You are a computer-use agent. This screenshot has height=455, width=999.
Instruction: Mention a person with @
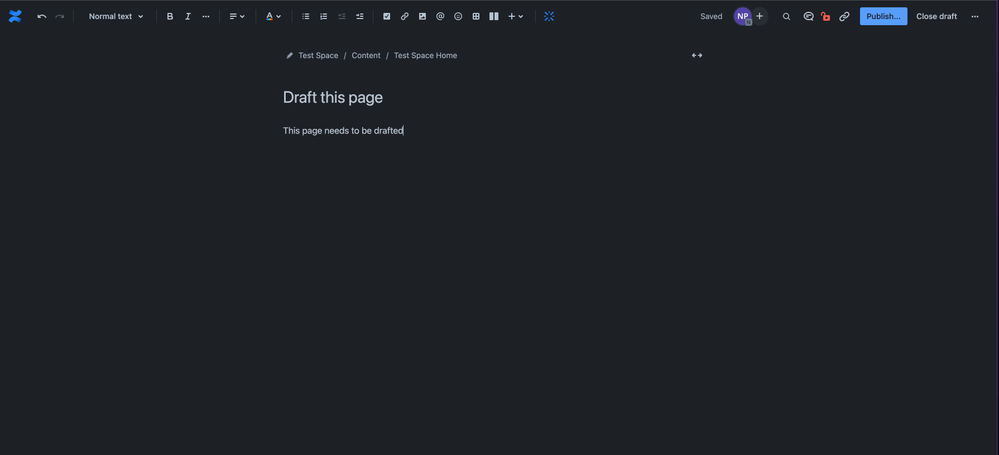[x=440, y=17]
